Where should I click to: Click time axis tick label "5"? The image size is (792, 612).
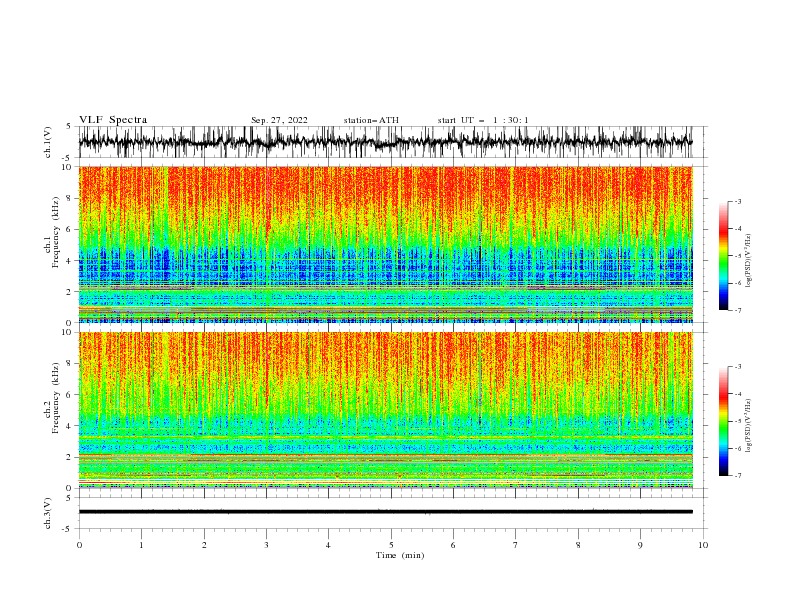click(391, 545)
